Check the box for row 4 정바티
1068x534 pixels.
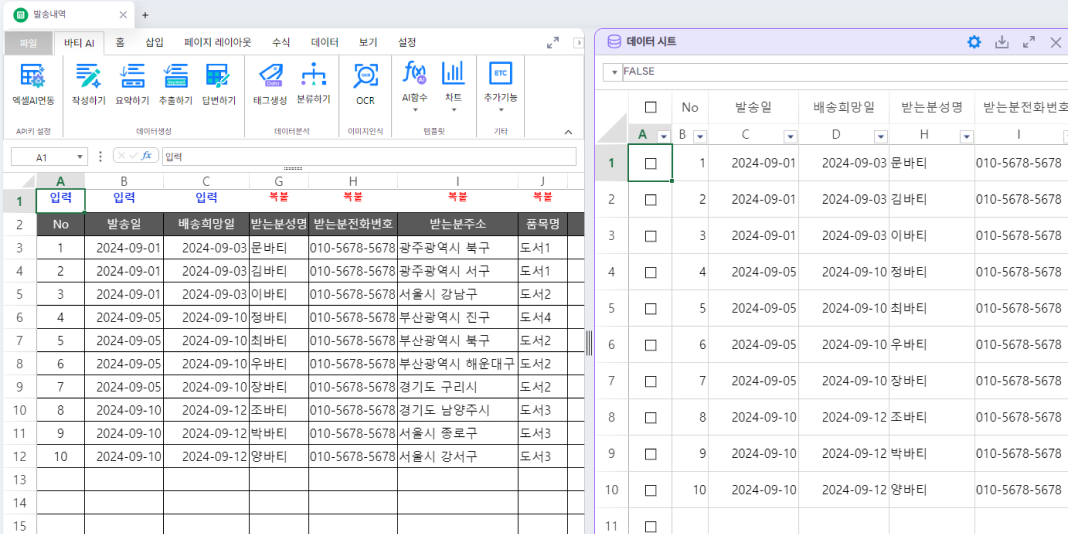650,272
